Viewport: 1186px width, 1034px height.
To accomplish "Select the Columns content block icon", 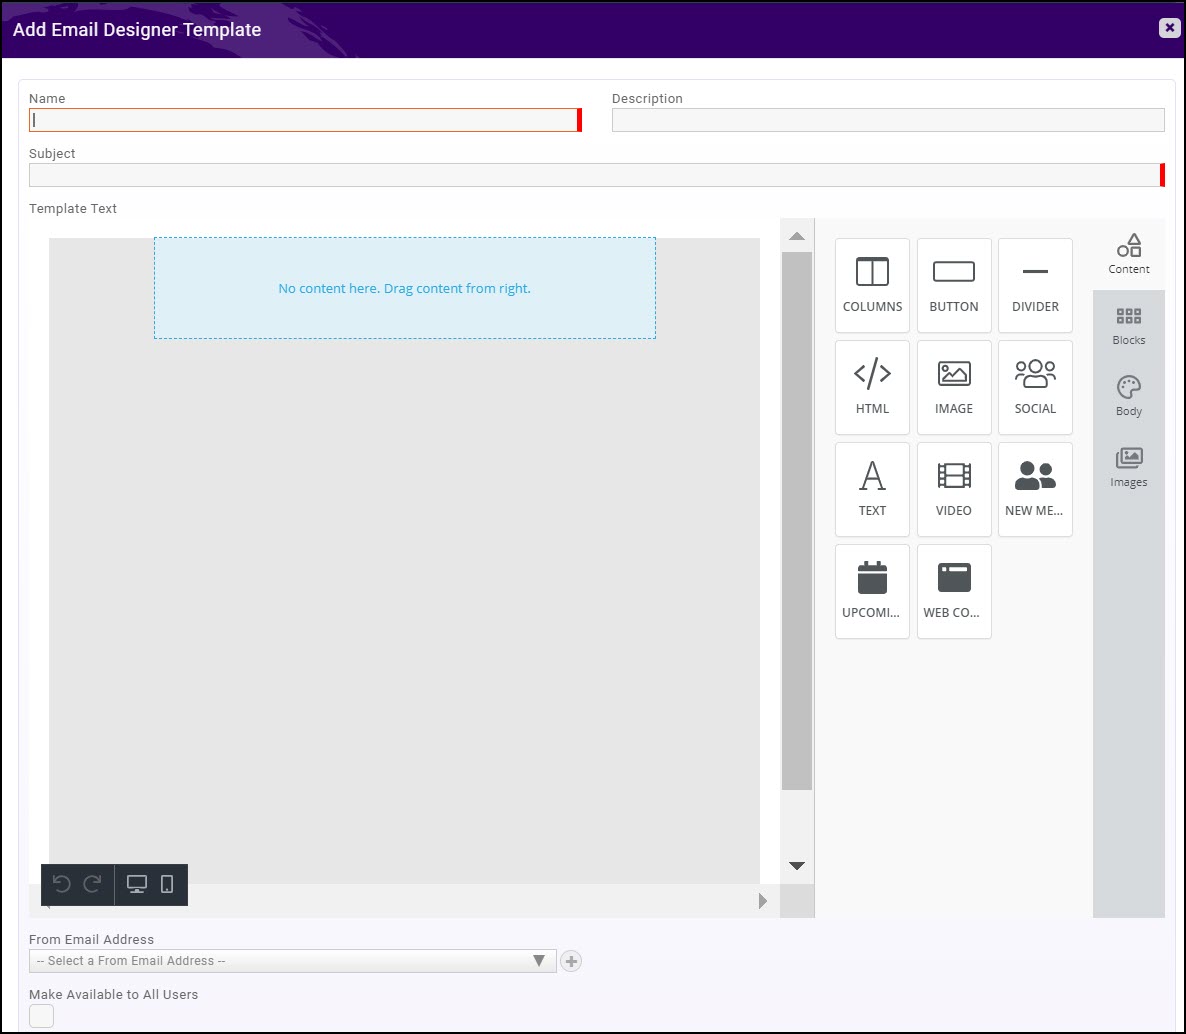I will click(871, 285).
